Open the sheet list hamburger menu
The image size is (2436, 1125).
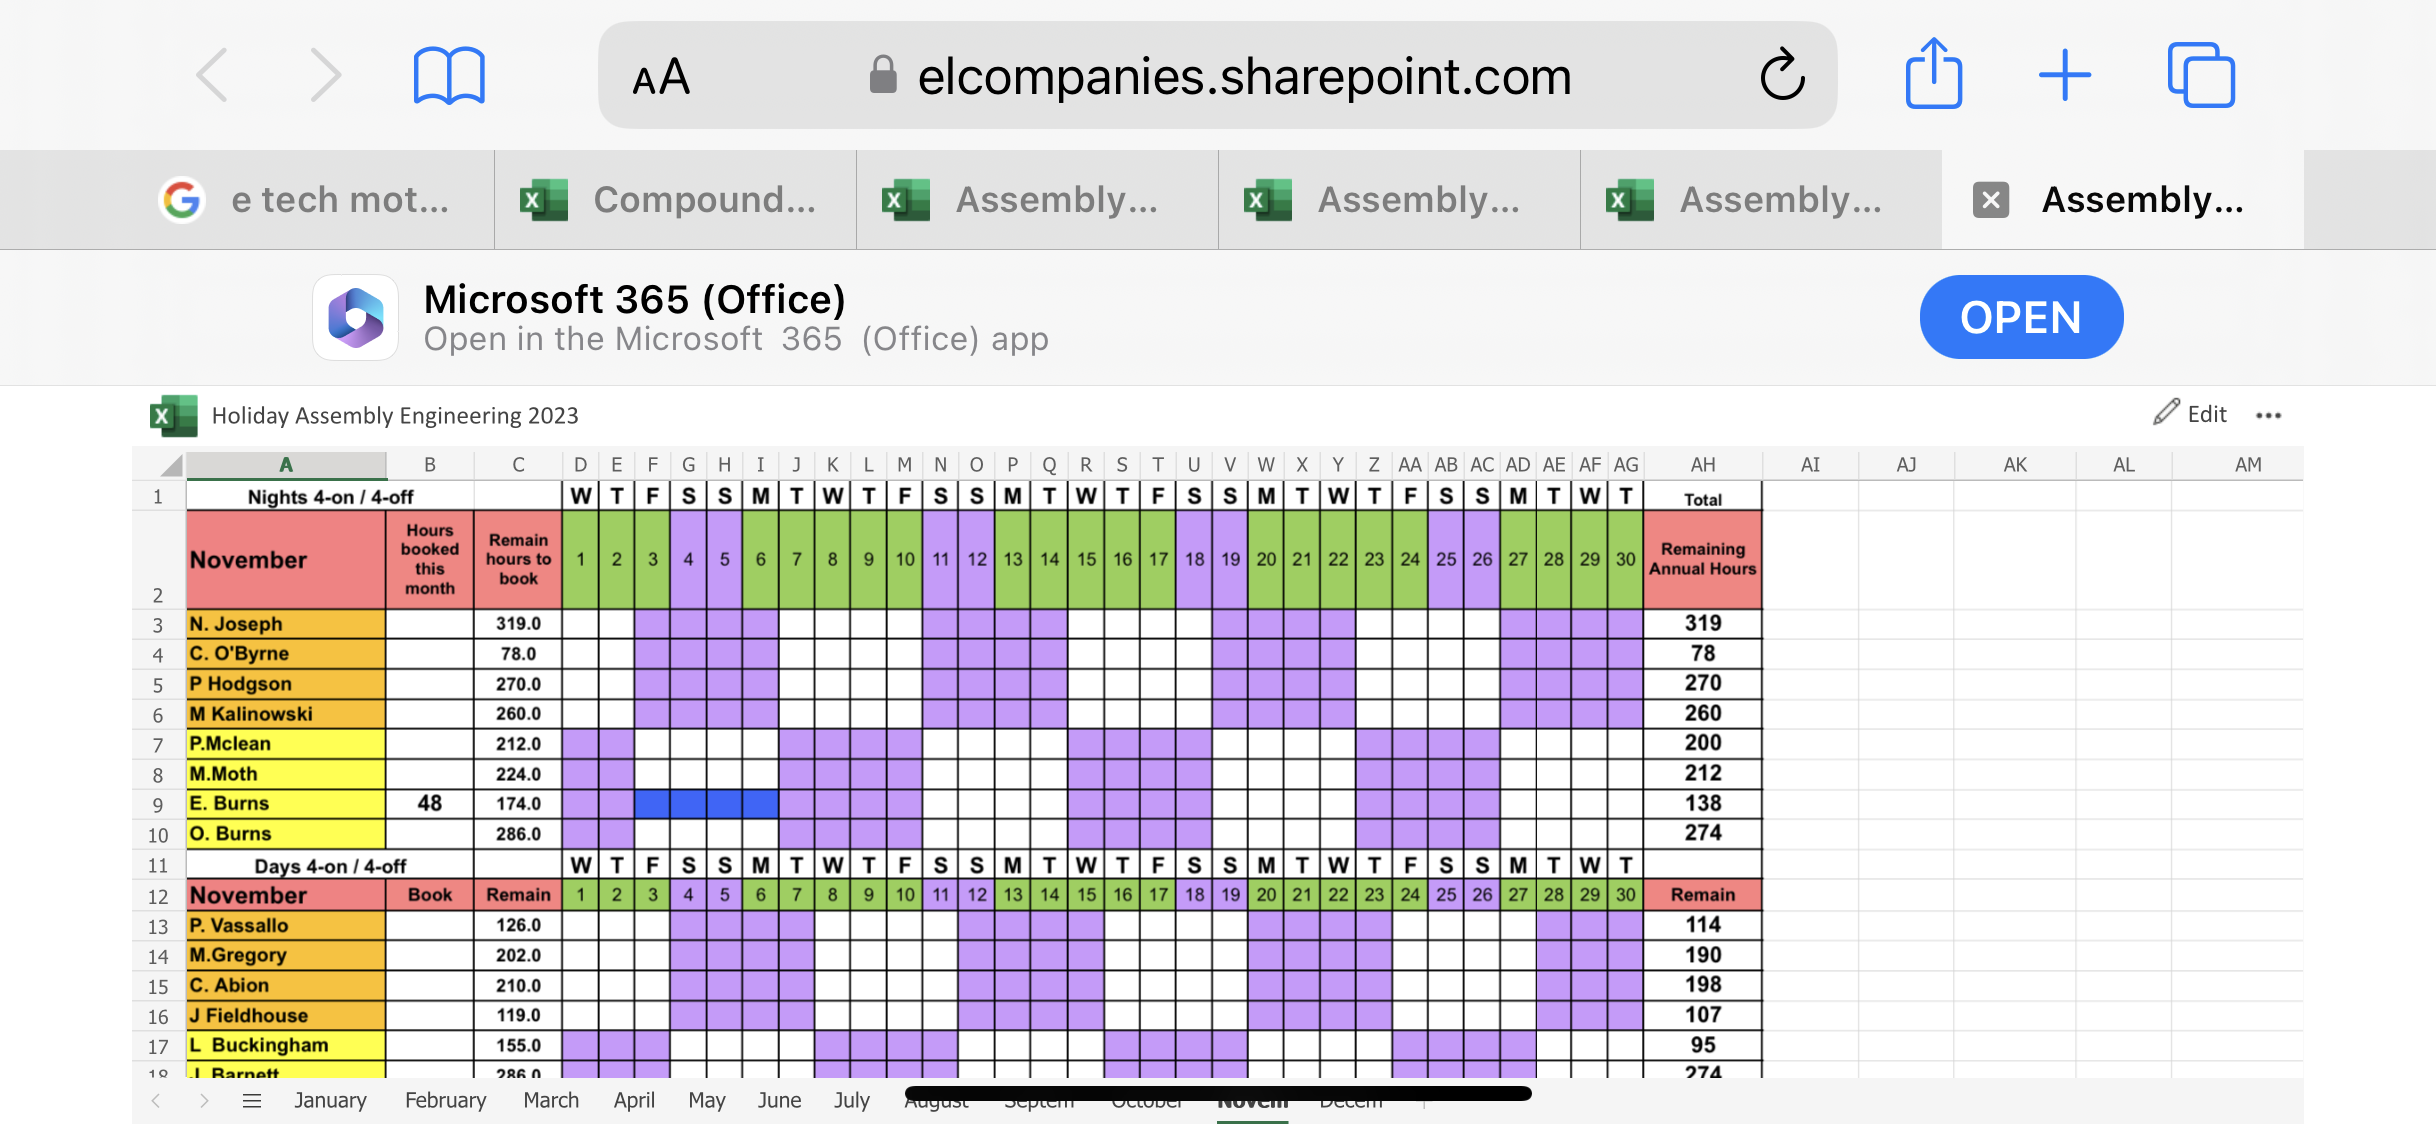(252, 1100)
